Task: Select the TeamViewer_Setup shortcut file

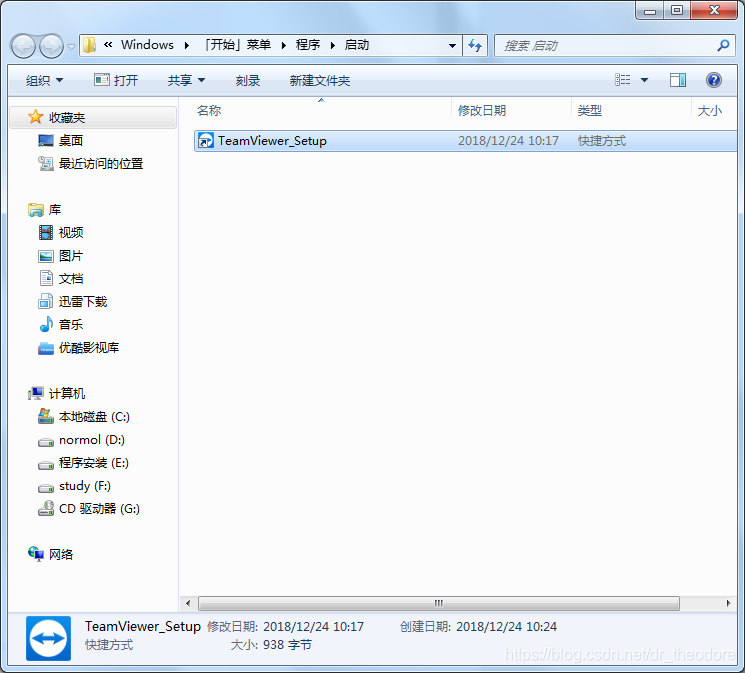Action: tap(465, 141)
